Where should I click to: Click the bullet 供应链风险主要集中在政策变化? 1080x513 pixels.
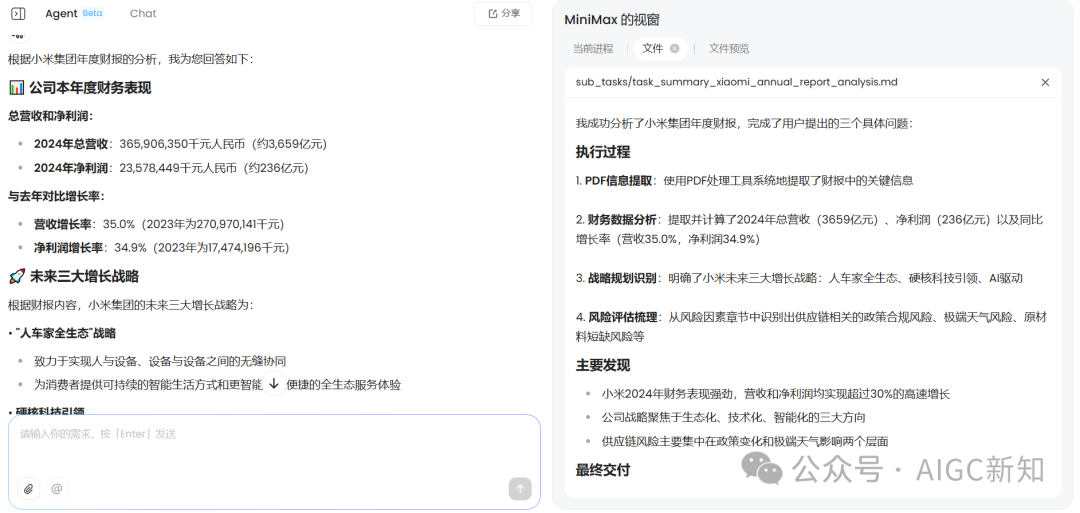tap(745, 441)
